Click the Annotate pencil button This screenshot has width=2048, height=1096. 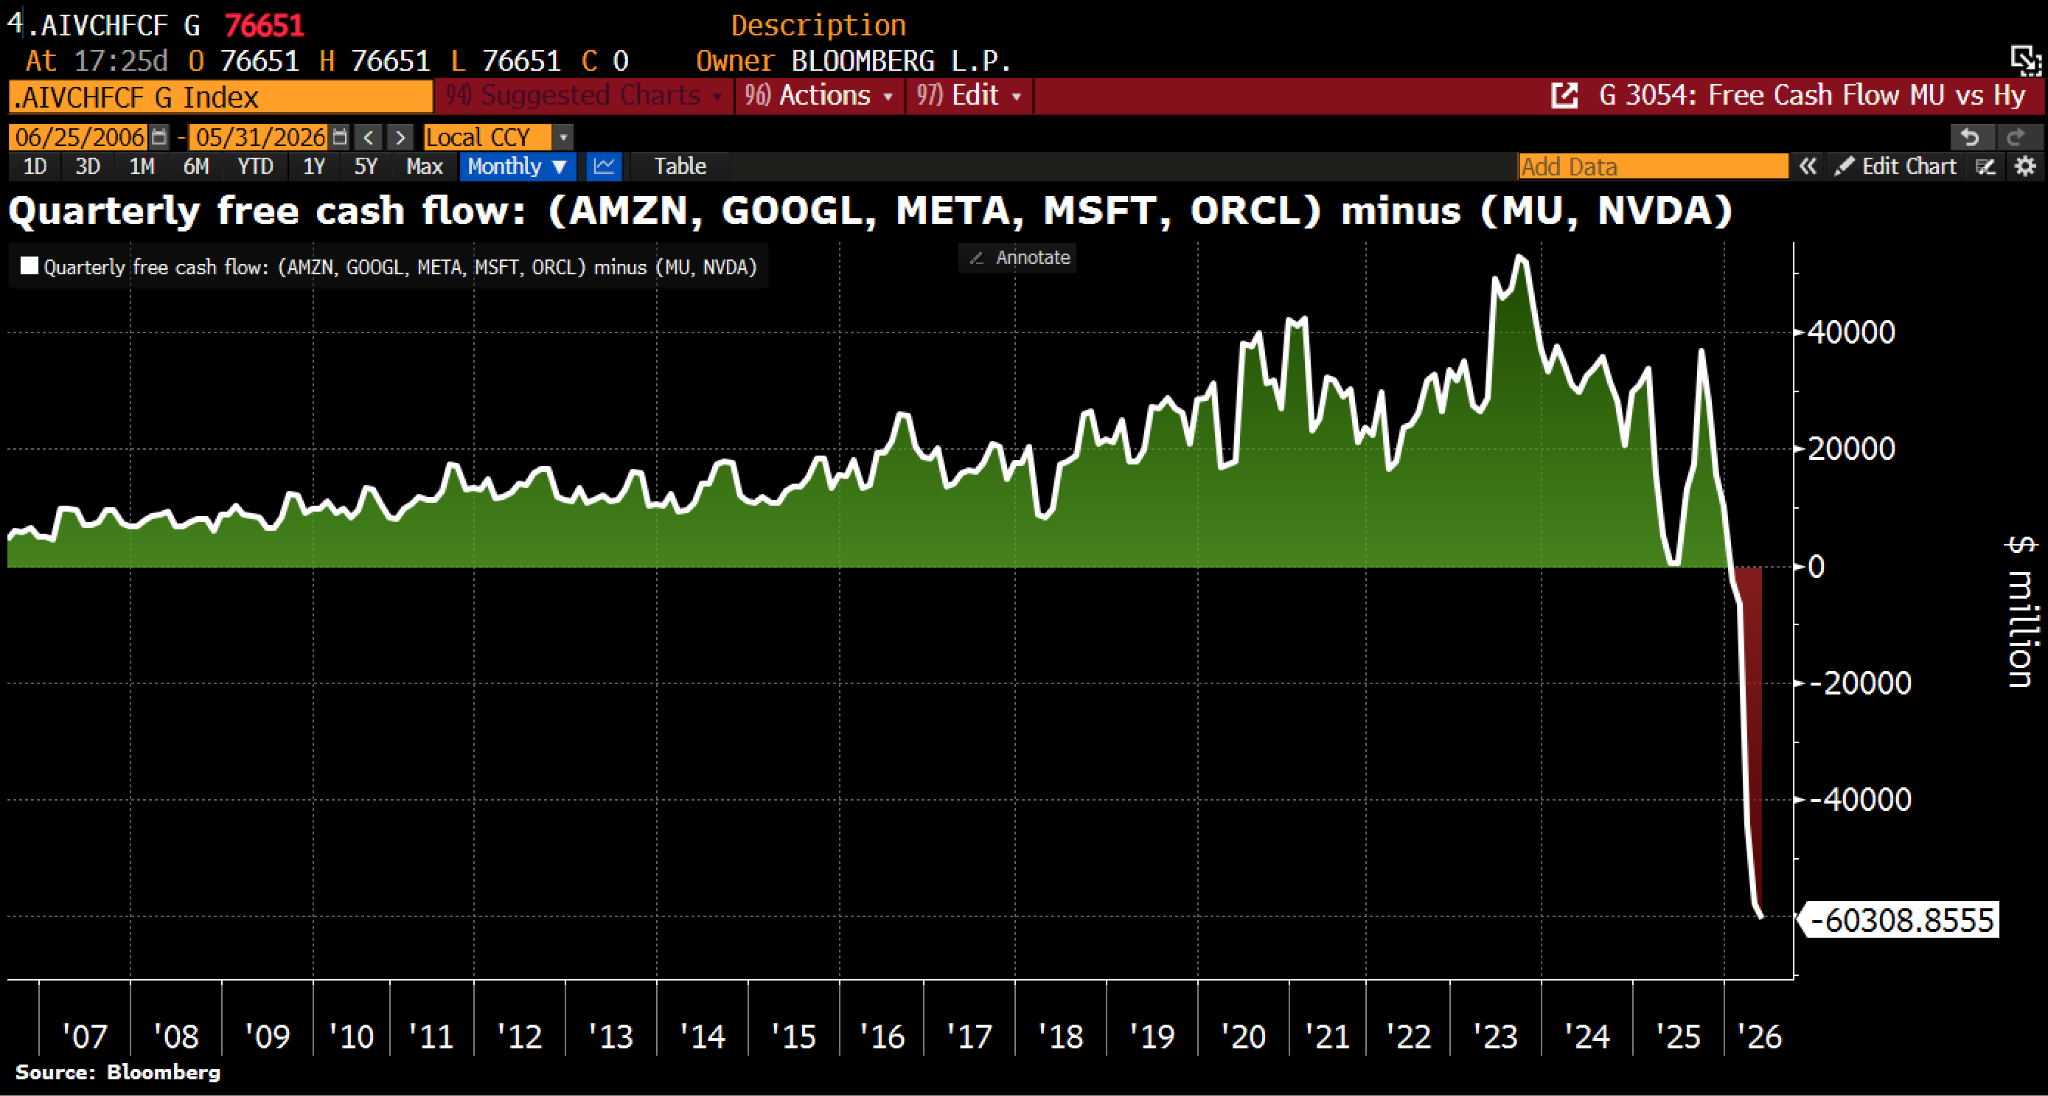pyautogui.click(x=1018, y=257)
